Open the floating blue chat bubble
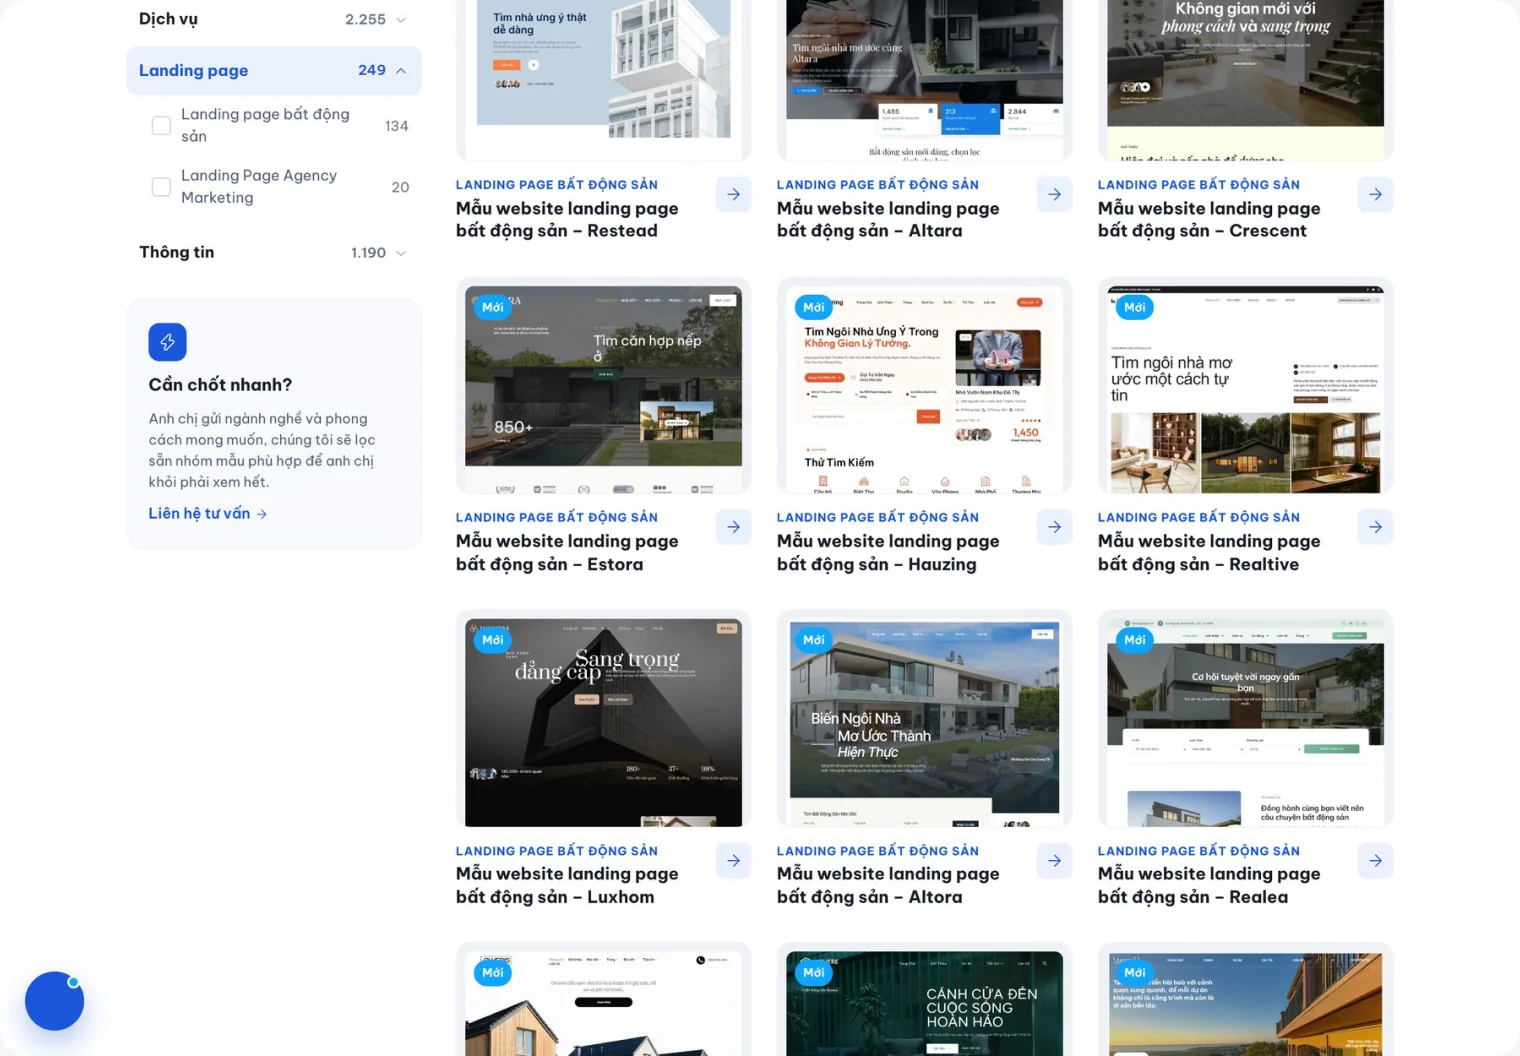Screen dimensions: 1520x1056 54,1001
